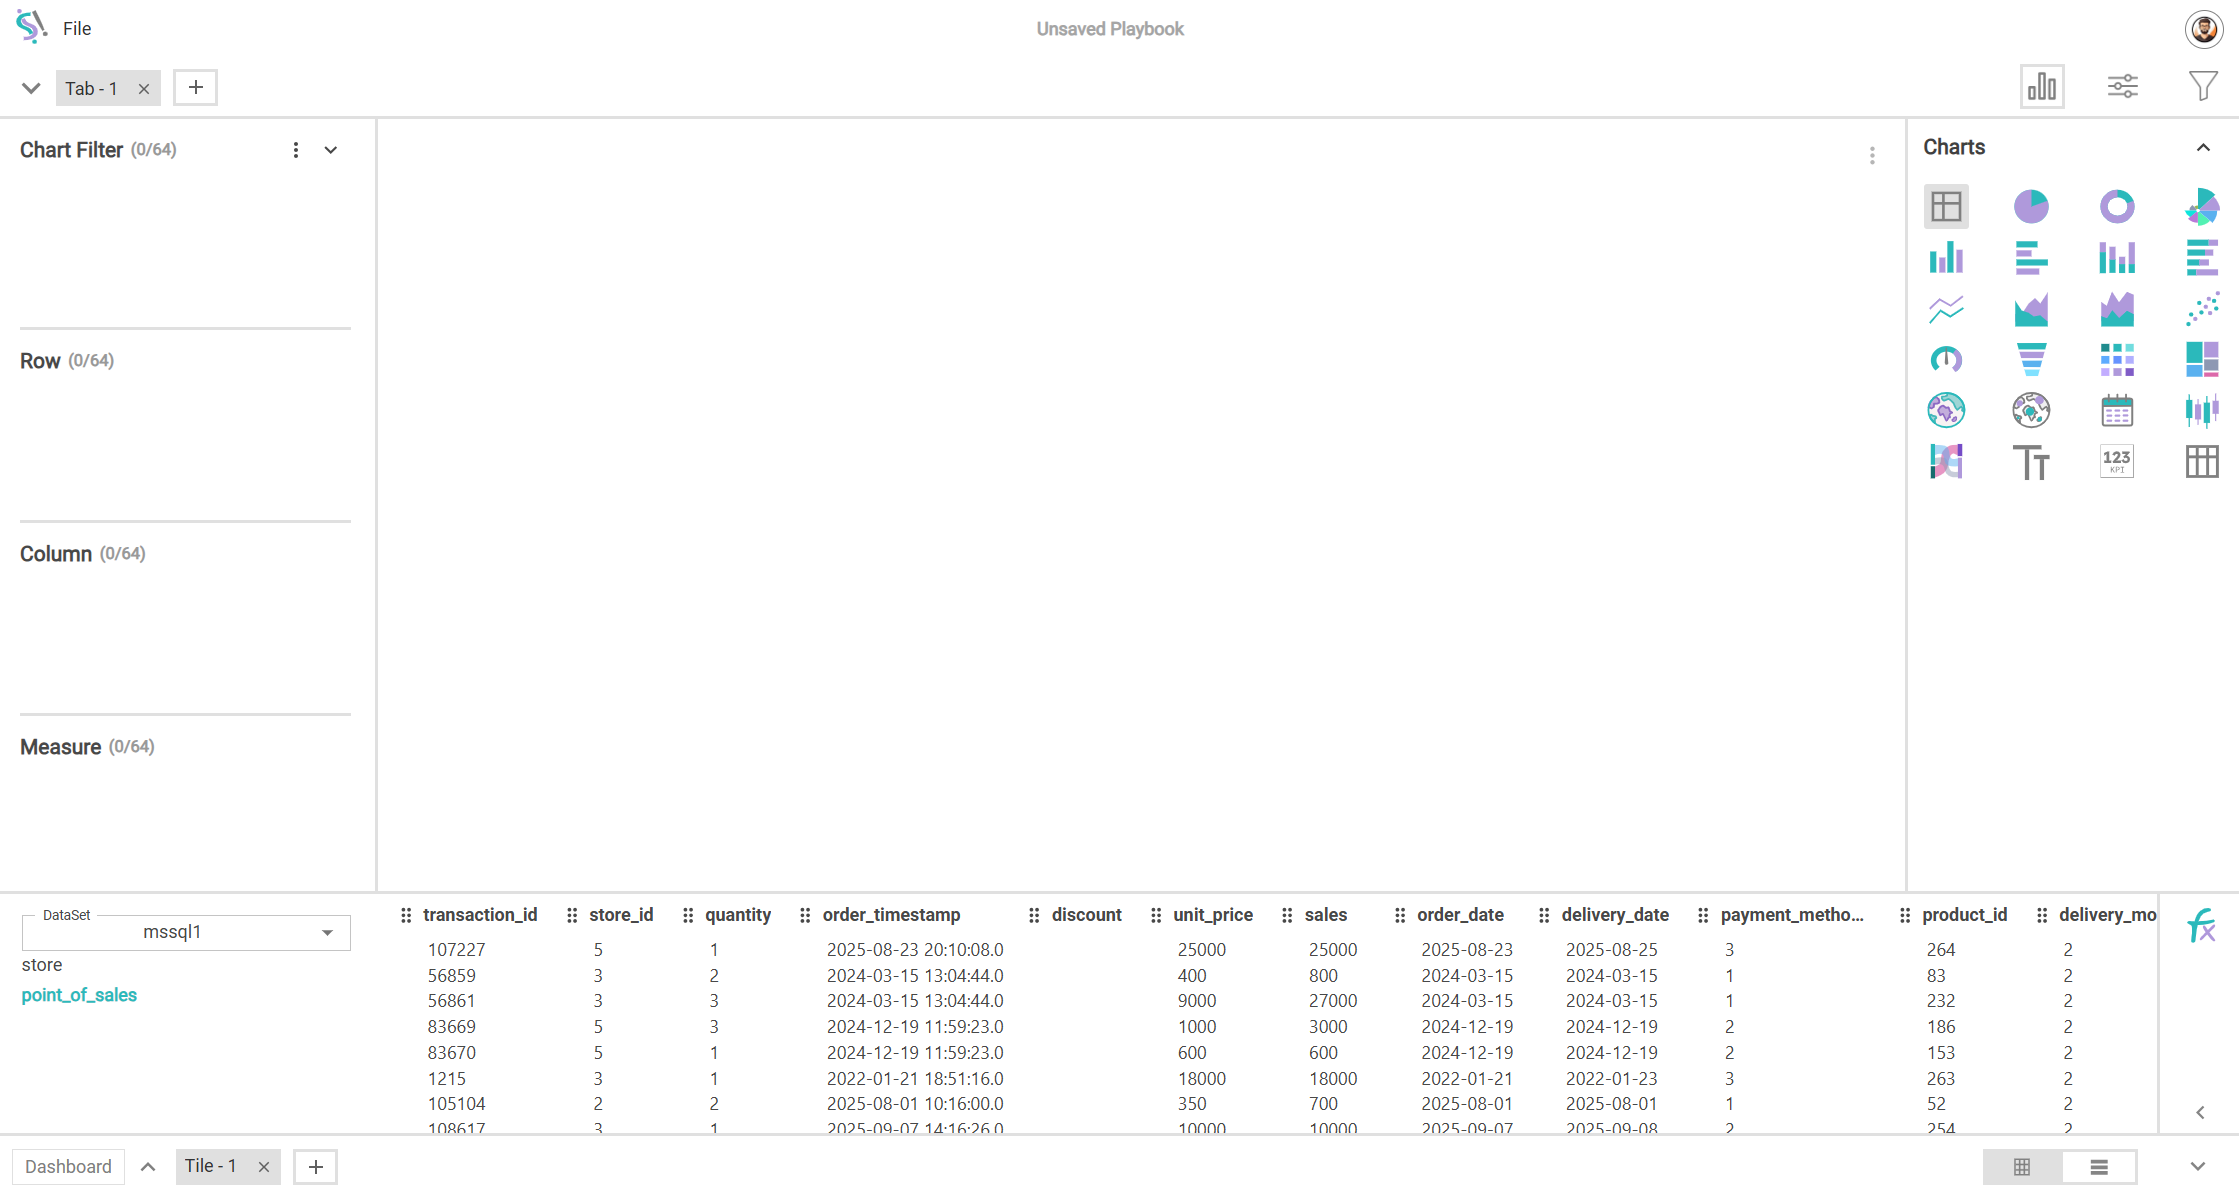This screenshot has height=1195, width=2239.
Task: Select the point_of_sales table link
Action: point(79,995)
